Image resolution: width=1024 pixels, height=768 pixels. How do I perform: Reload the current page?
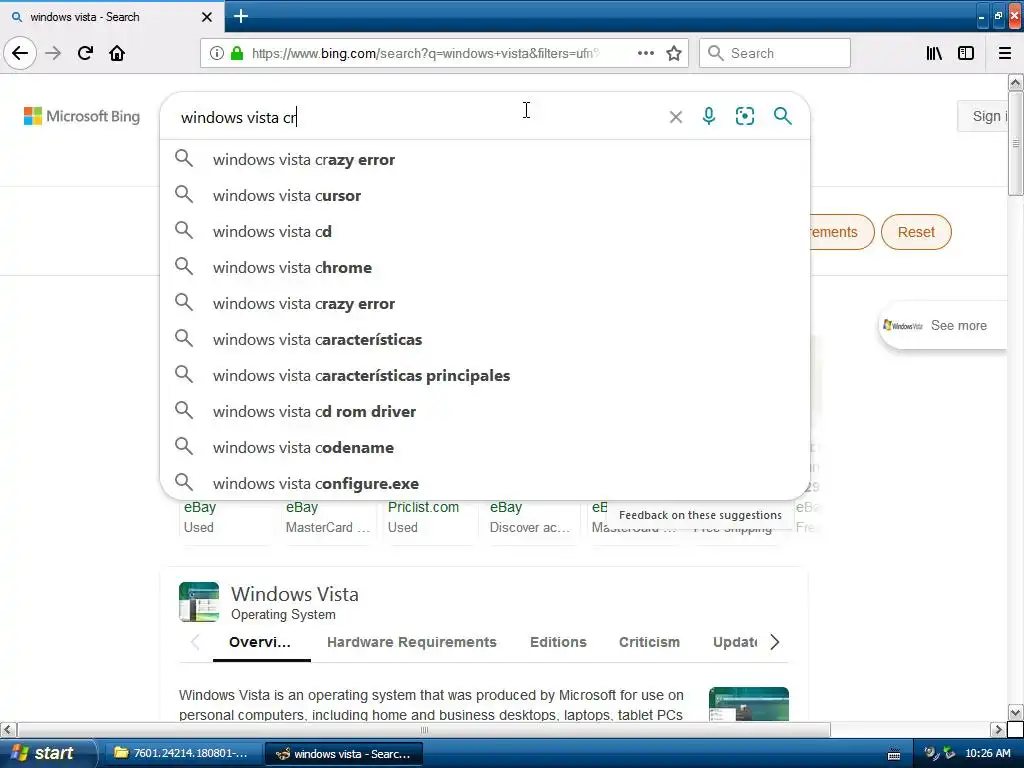click(x=85, y=53)
